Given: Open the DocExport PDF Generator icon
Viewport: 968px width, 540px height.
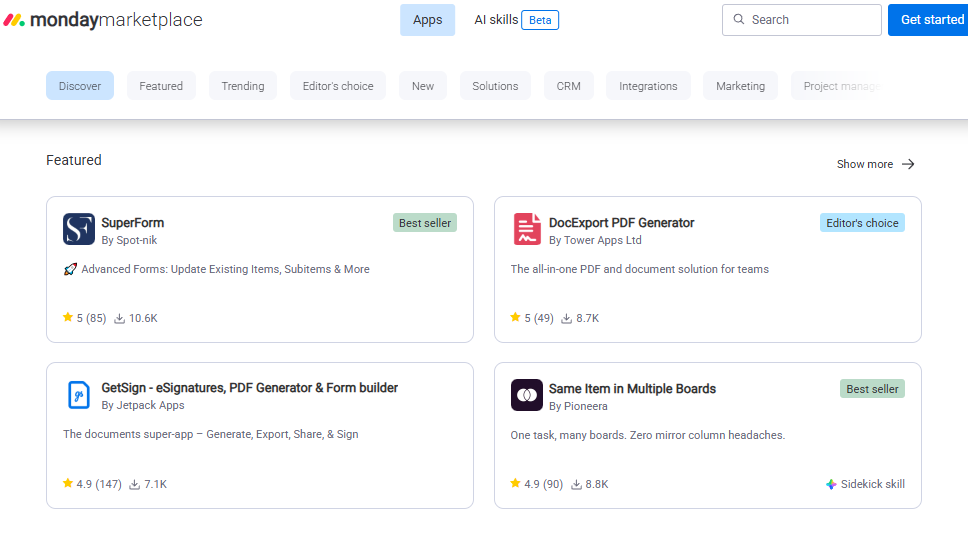Looking at the screenshot, I should (527, 229).
